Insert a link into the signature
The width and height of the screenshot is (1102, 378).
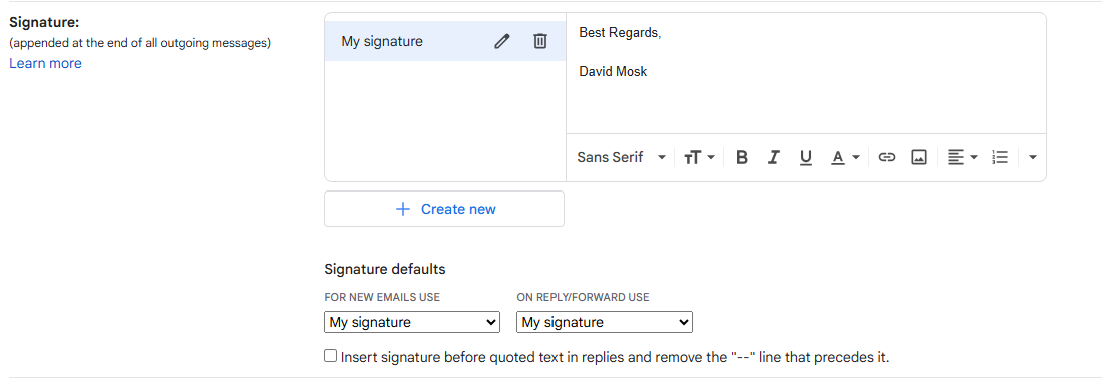click(x=887, y=157)
